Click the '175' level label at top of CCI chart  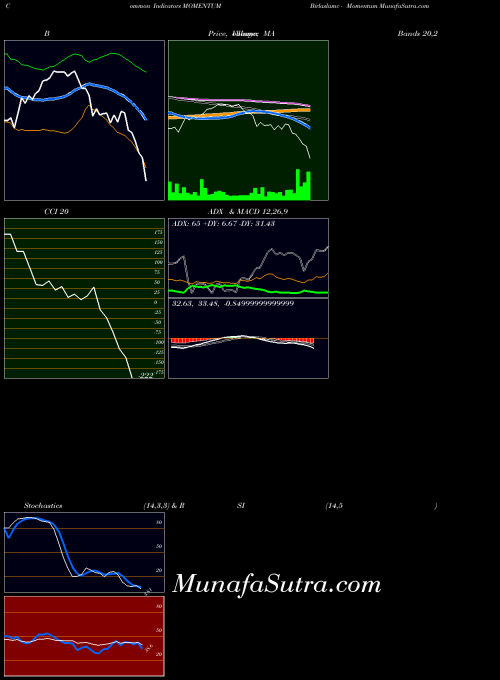click(158, 232)
